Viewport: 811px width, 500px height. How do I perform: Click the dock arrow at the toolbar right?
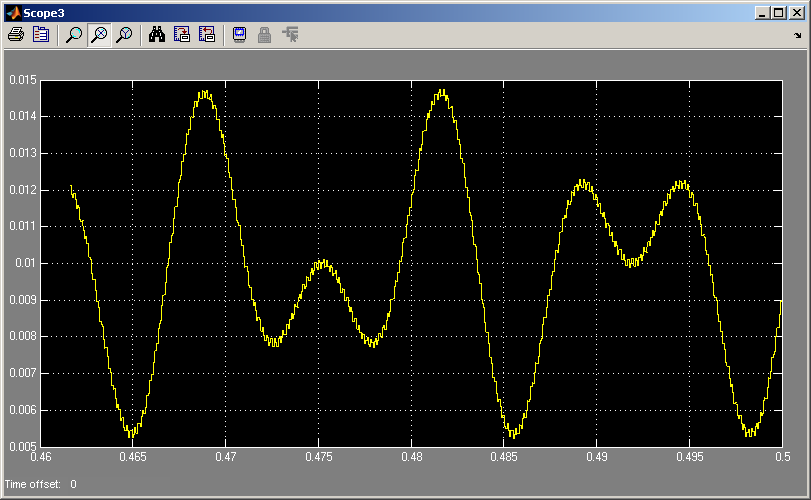pos(798,36)
